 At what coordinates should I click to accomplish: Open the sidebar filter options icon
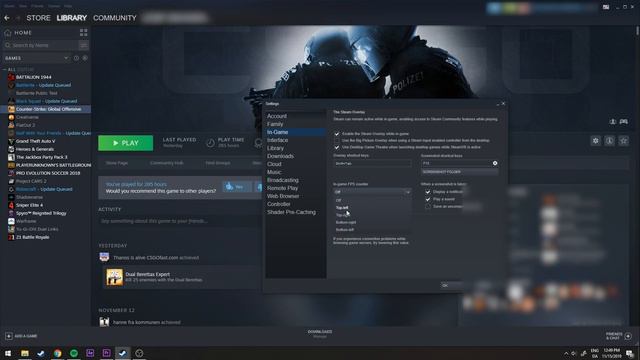pos(84,45)
